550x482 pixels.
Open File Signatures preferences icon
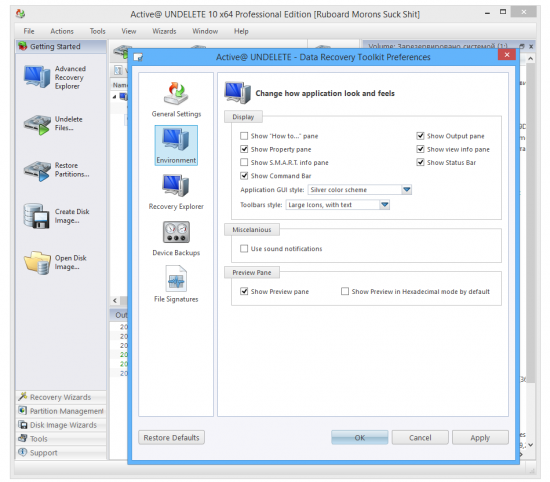(x=176, y=279)
